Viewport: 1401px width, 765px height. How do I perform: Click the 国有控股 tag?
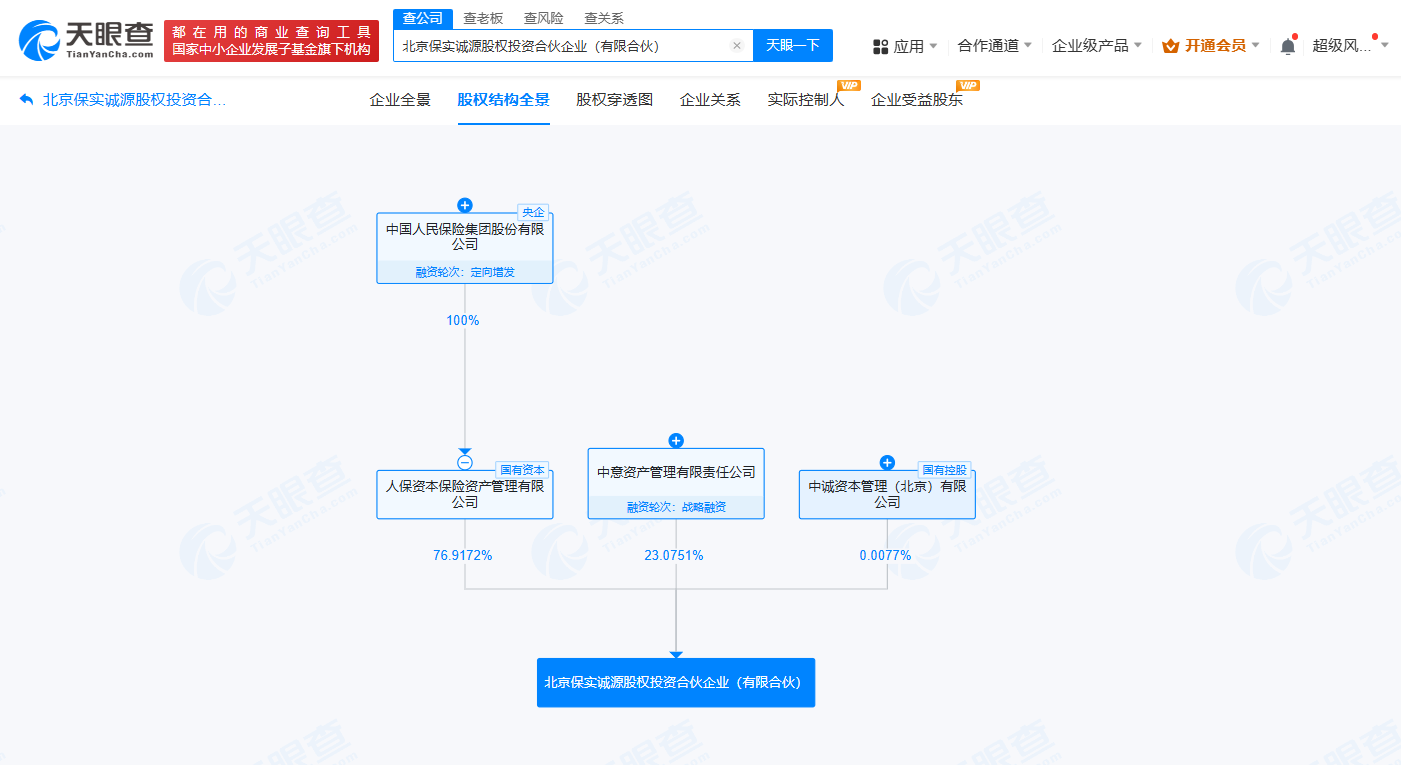coord(945,470)
